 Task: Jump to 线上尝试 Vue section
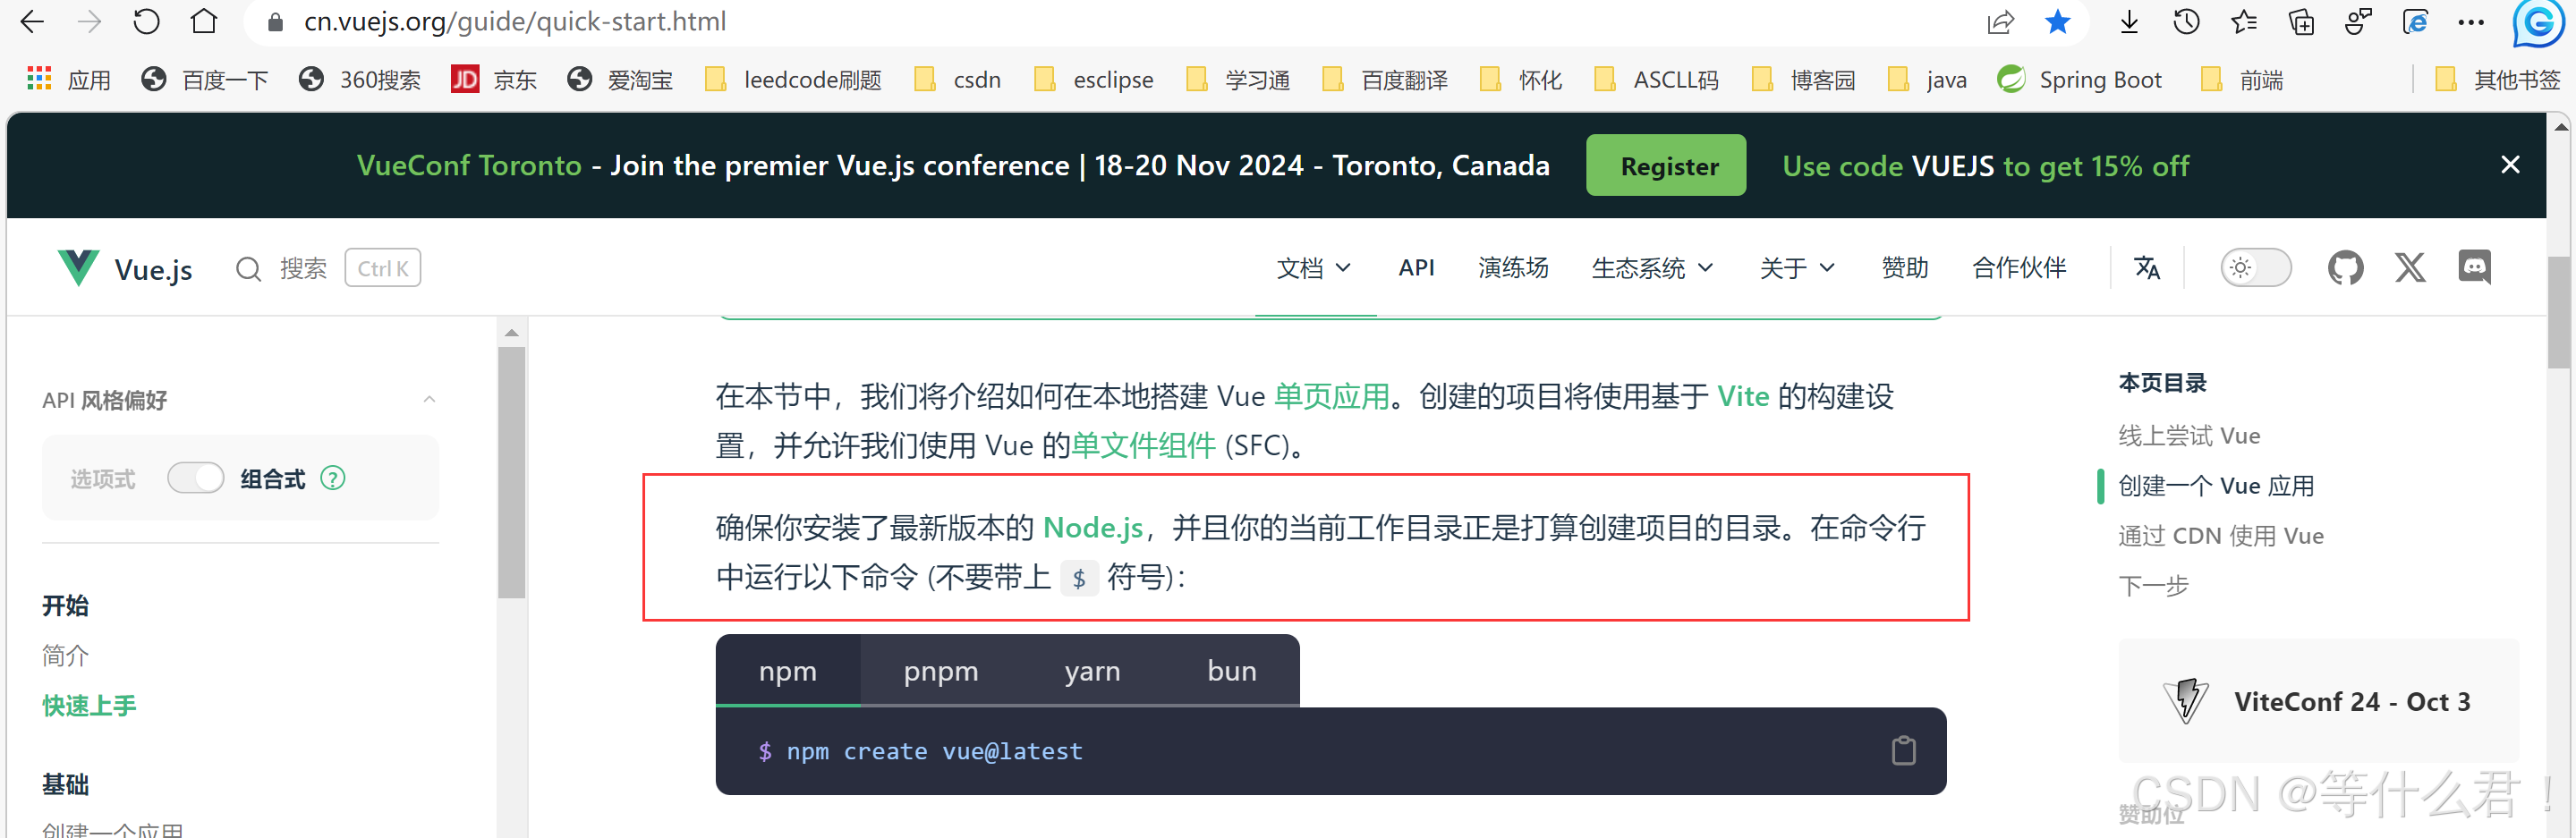click(2189, 435)
